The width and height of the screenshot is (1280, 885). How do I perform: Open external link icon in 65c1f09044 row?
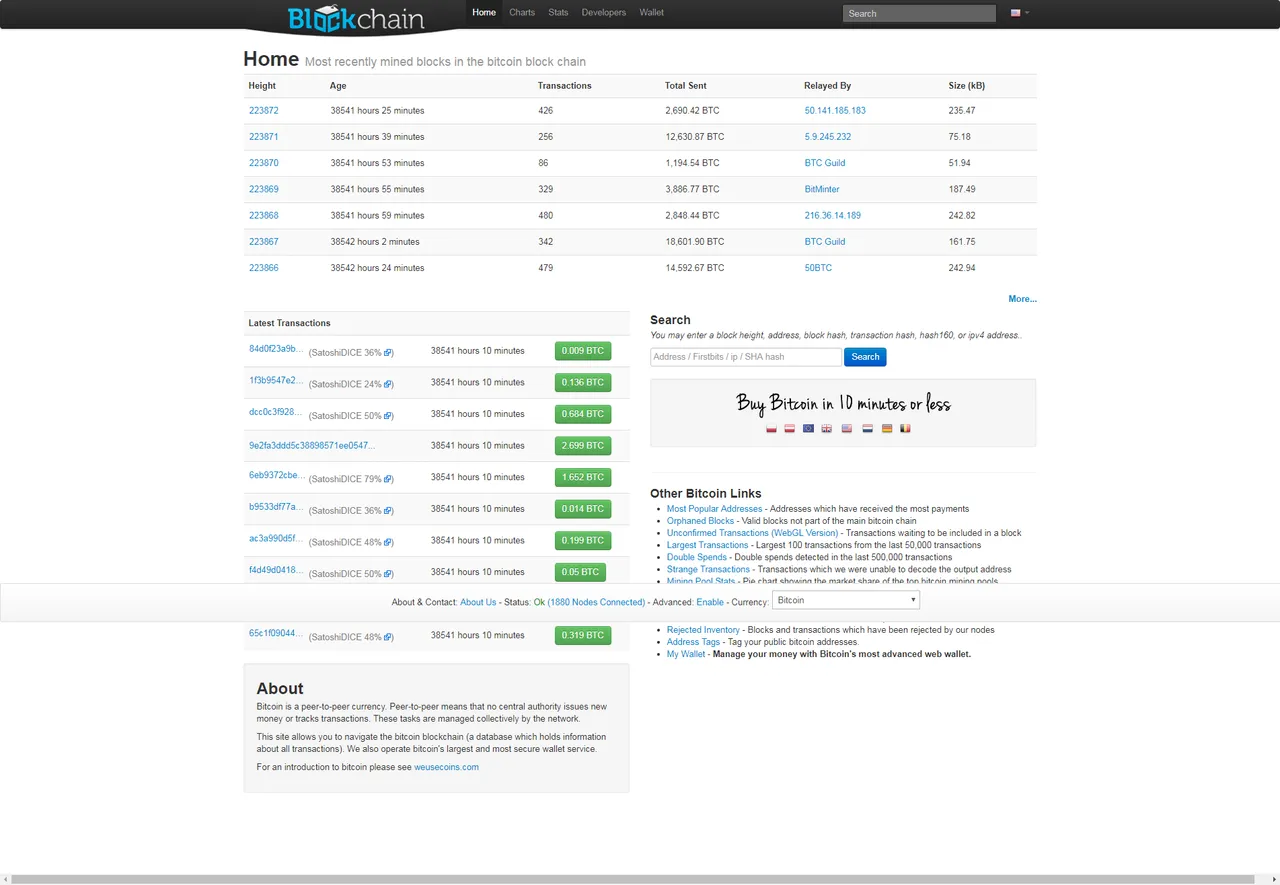pyautogui.click(x=389, y=637)
